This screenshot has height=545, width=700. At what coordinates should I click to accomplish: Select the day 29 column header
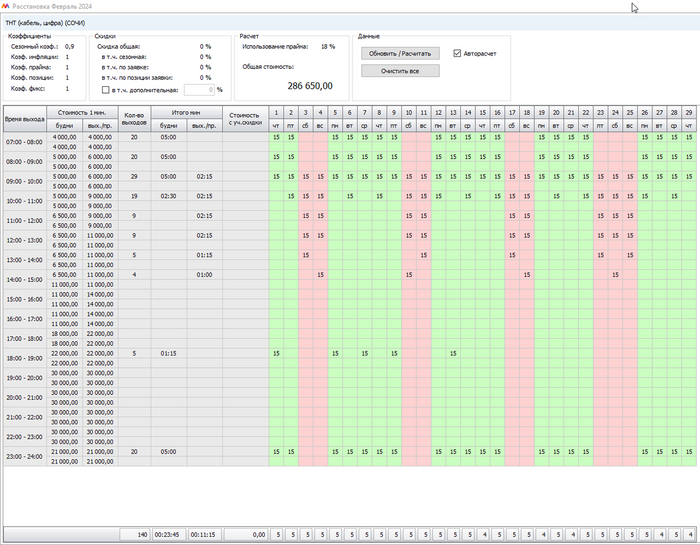click(x=689, y=113)
